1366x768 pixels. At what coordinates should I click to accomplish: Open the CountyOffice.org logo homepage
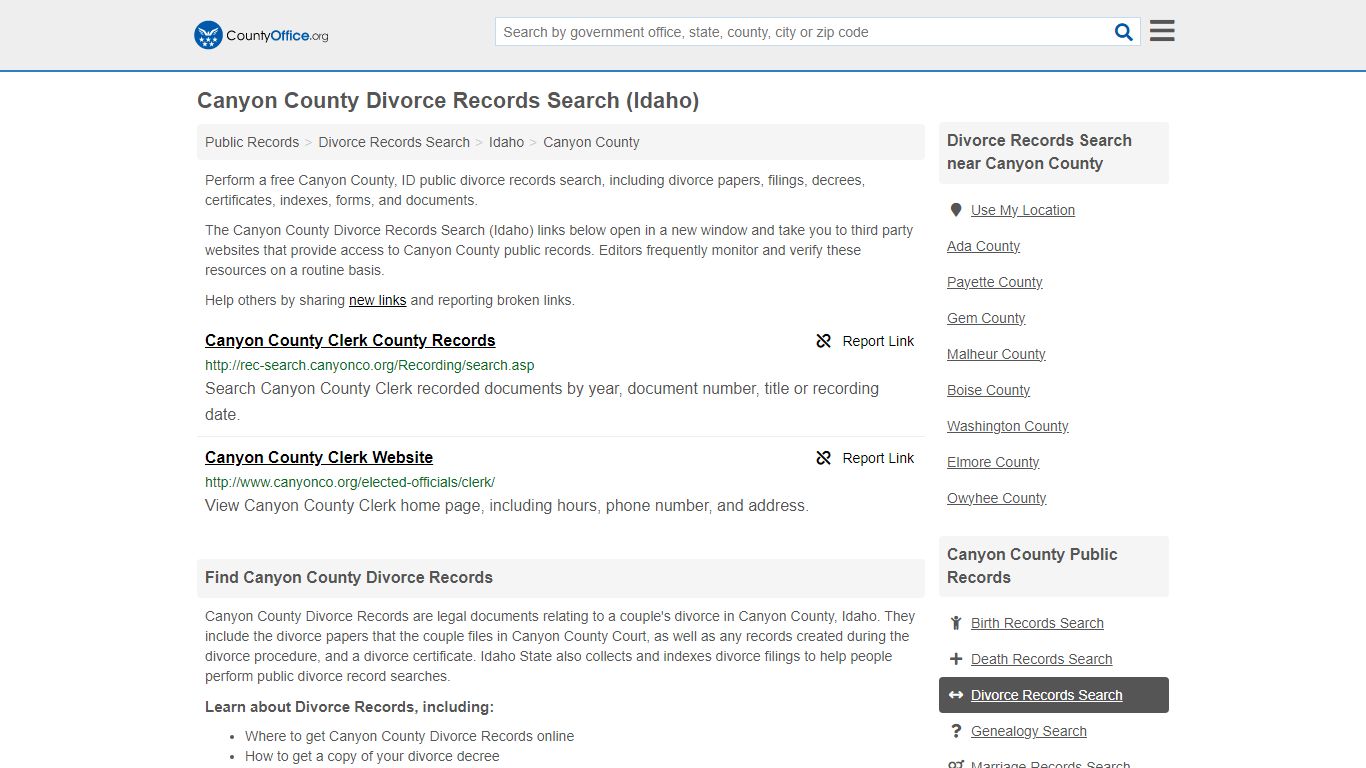point(261,35)
